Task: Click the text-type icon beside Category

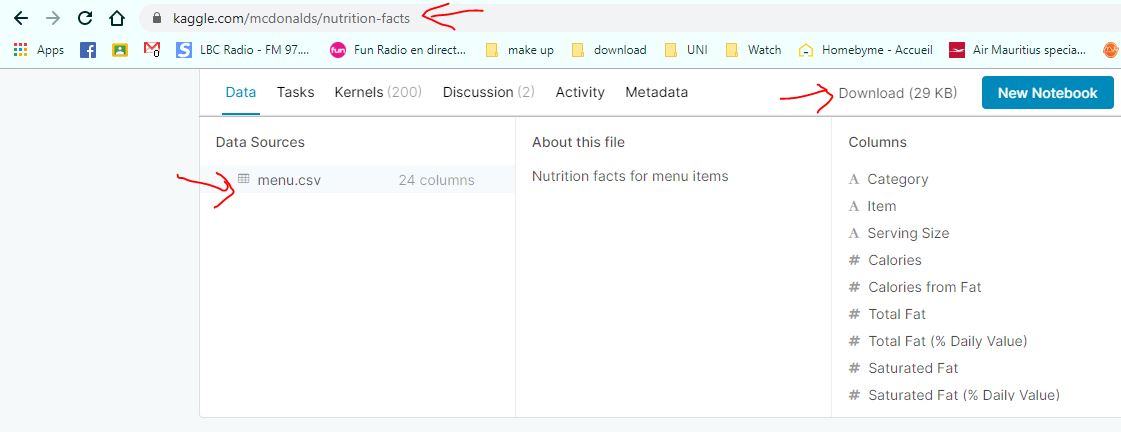Action: [854, 180]
